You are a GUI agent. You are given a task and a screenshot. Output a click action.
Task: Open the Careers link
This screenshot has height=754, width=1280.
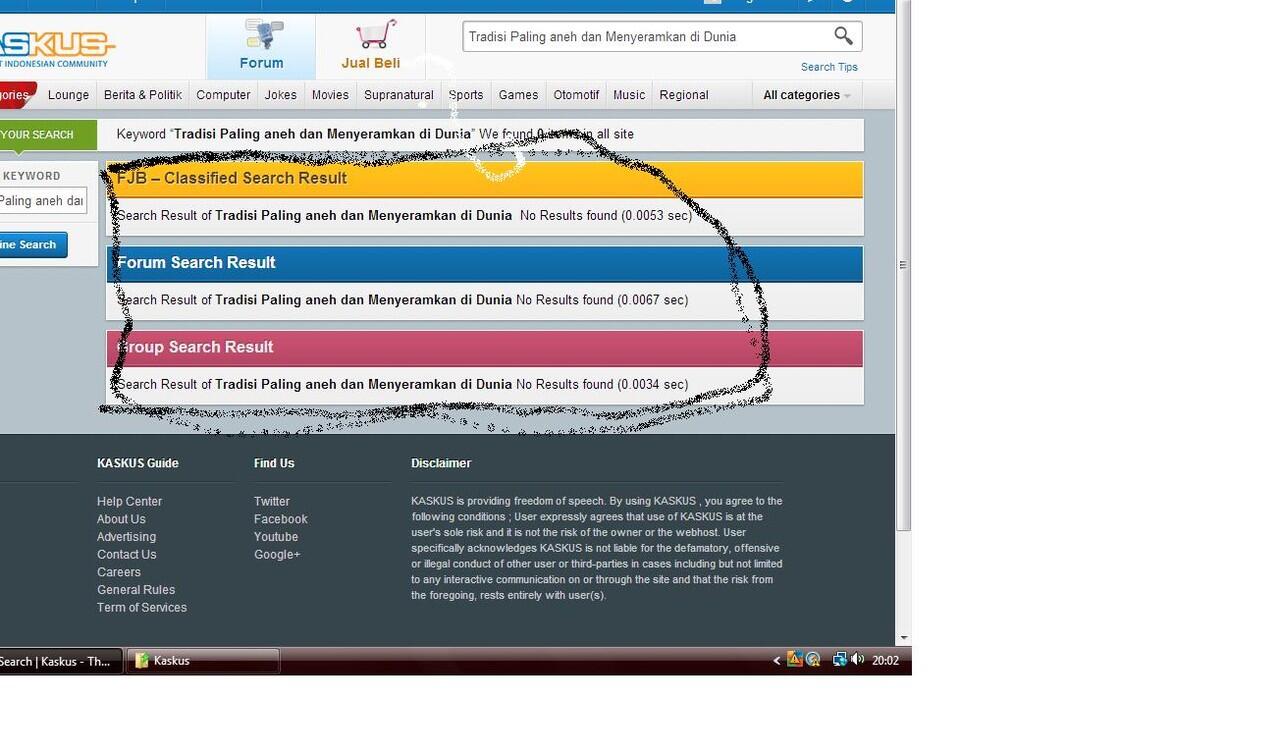coord(119,572)
